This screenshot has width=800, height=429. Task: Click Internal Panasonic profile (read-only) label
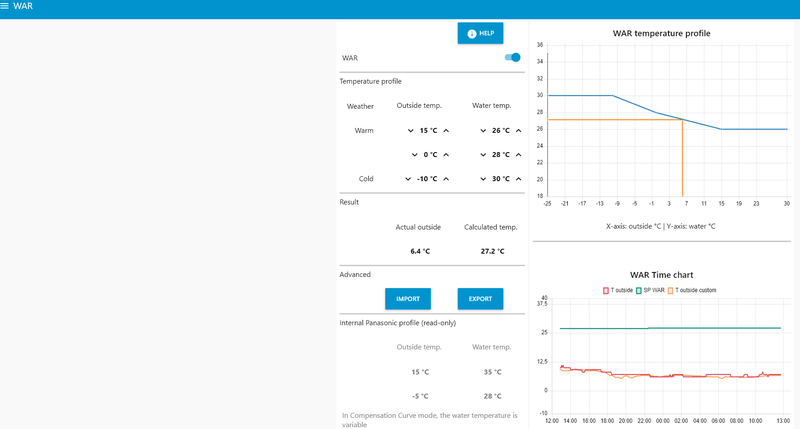[x=398, y=323]
